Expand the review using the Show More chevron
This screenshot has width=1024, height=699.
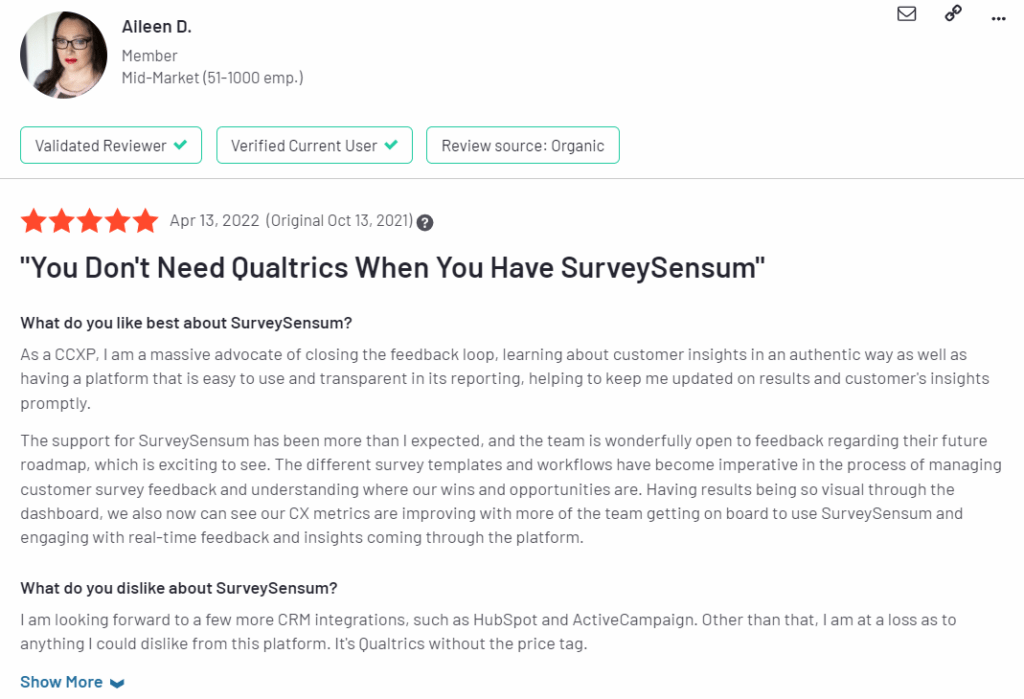117,682
